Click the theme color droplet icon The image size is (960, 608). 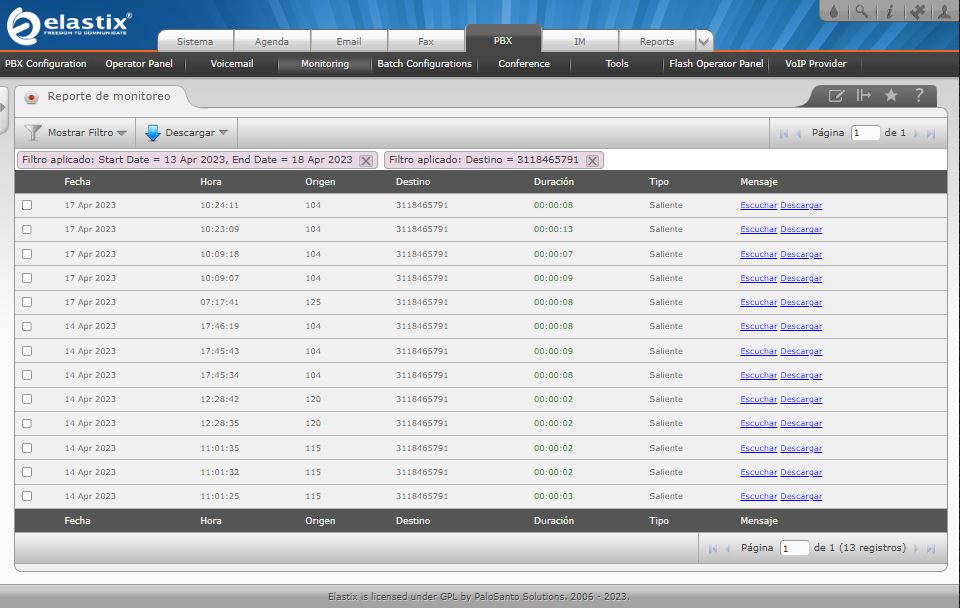834,12
